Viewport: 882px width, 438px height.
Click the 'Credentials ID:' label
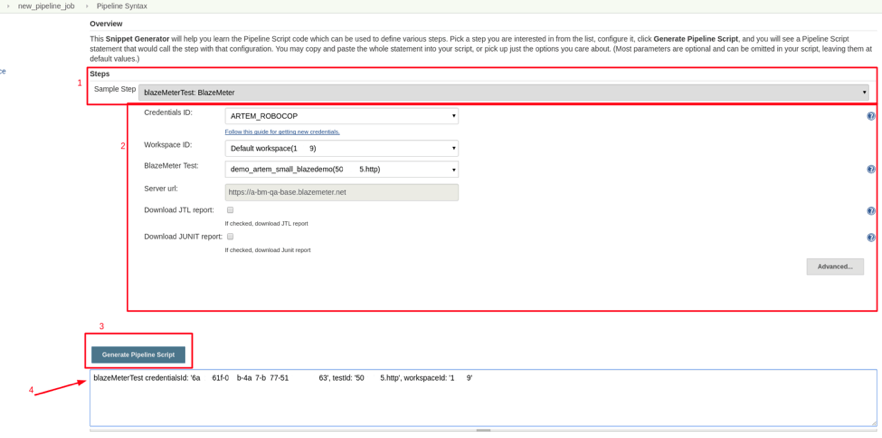(168, 112)
